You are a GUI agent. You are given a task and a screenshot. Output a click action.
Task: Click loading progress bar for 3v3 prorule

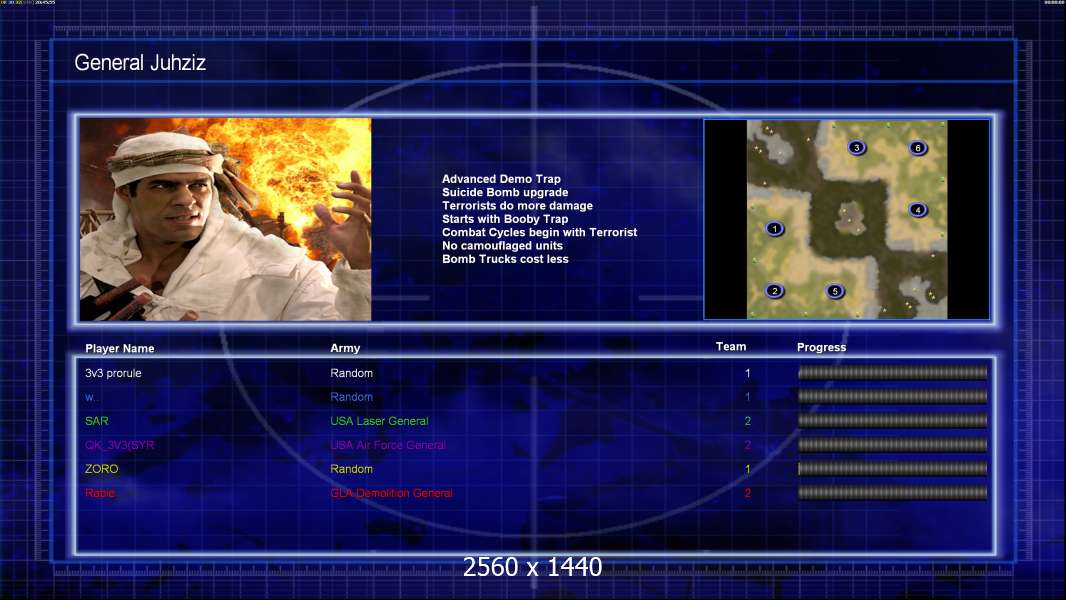[893, 372]
